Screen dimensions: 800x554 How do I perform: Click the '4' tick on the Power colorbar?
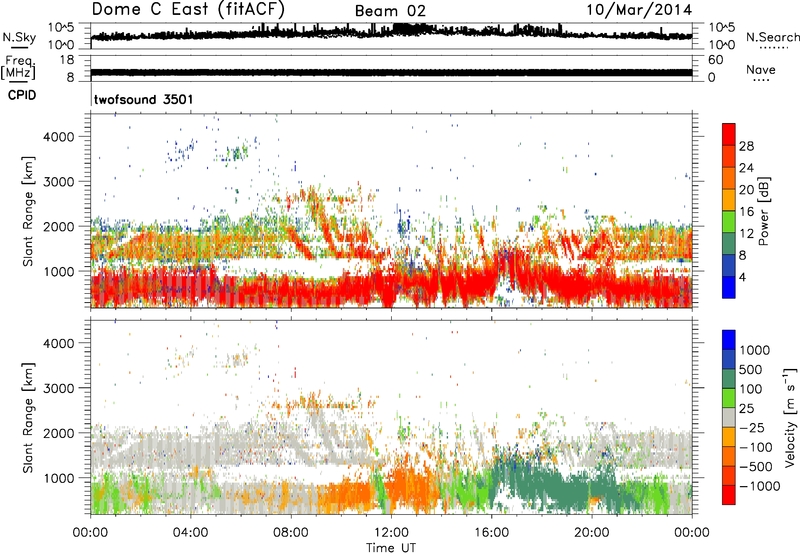coord(742,277)
